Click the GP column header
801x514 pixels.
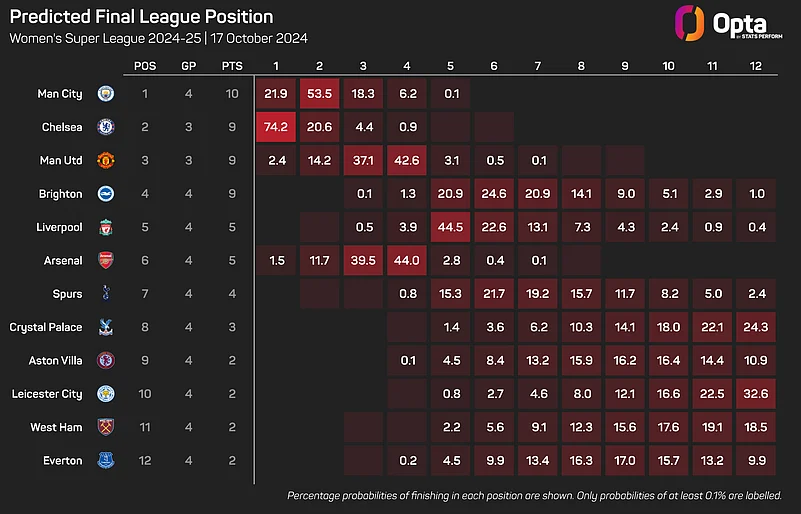point(189,66)
